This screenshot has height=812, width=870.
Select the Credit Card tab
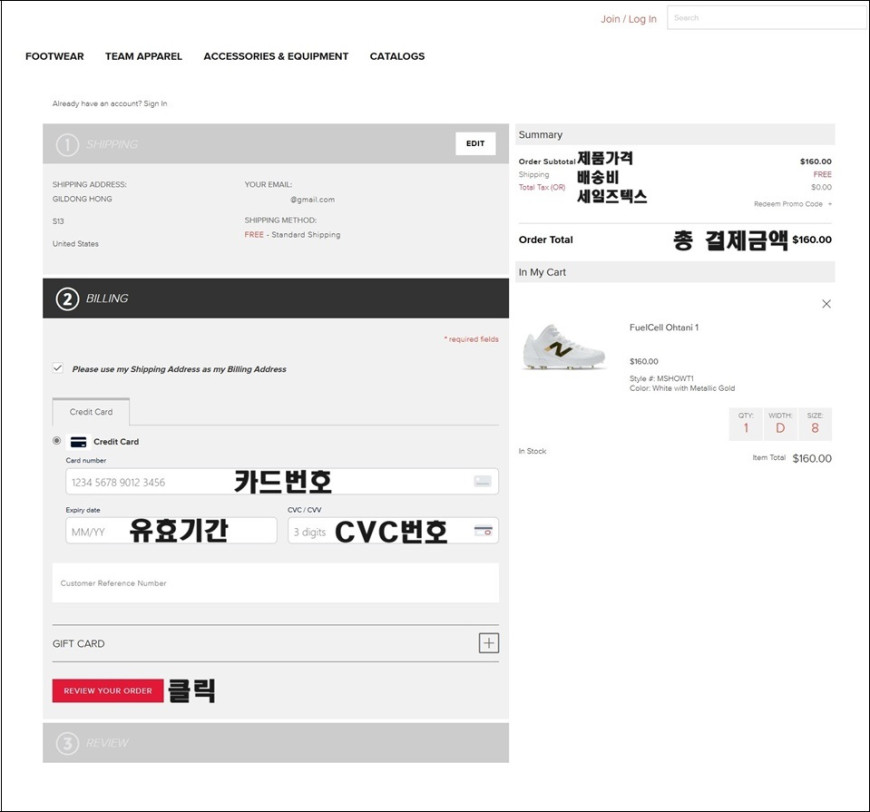point(91,412)
